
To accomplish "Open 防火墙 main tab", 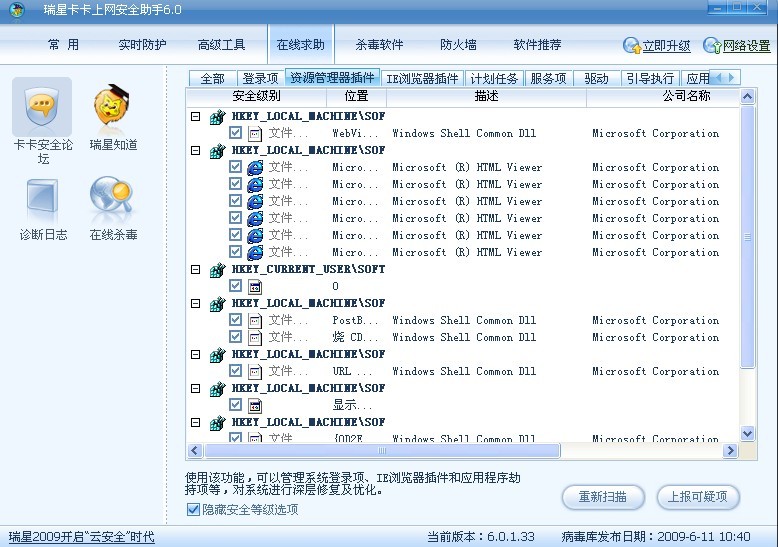I will 458,45.
